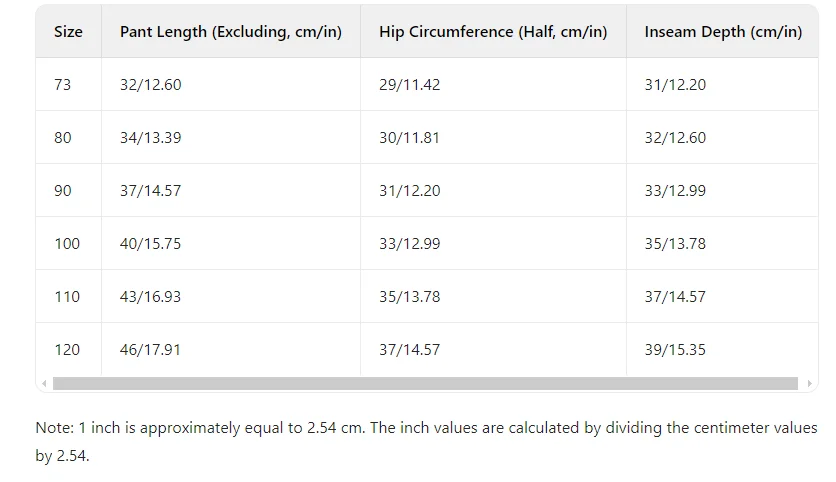Click the note about inch conversion
Viewport: 836px width, 482px height.
pyautogui.click(x=426, y=441)
